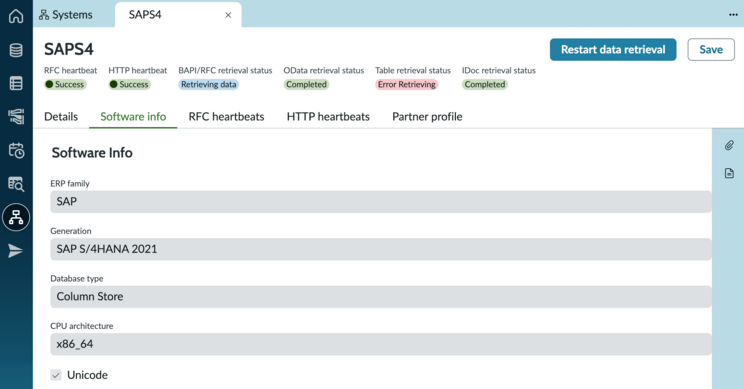The height and width of the screenshot is (389, 744).
Task: Click the RFC heartbeat Success badge
Action: click(65, 84)
